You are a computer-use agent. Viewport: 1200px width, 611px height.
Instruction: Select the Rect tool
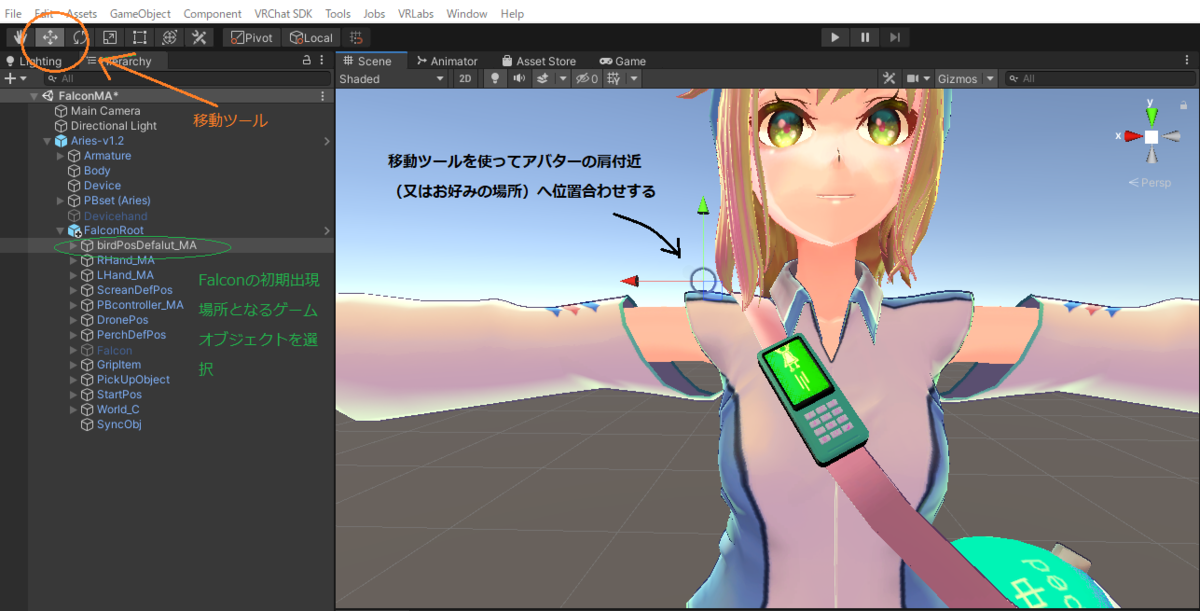coord(140,37)
